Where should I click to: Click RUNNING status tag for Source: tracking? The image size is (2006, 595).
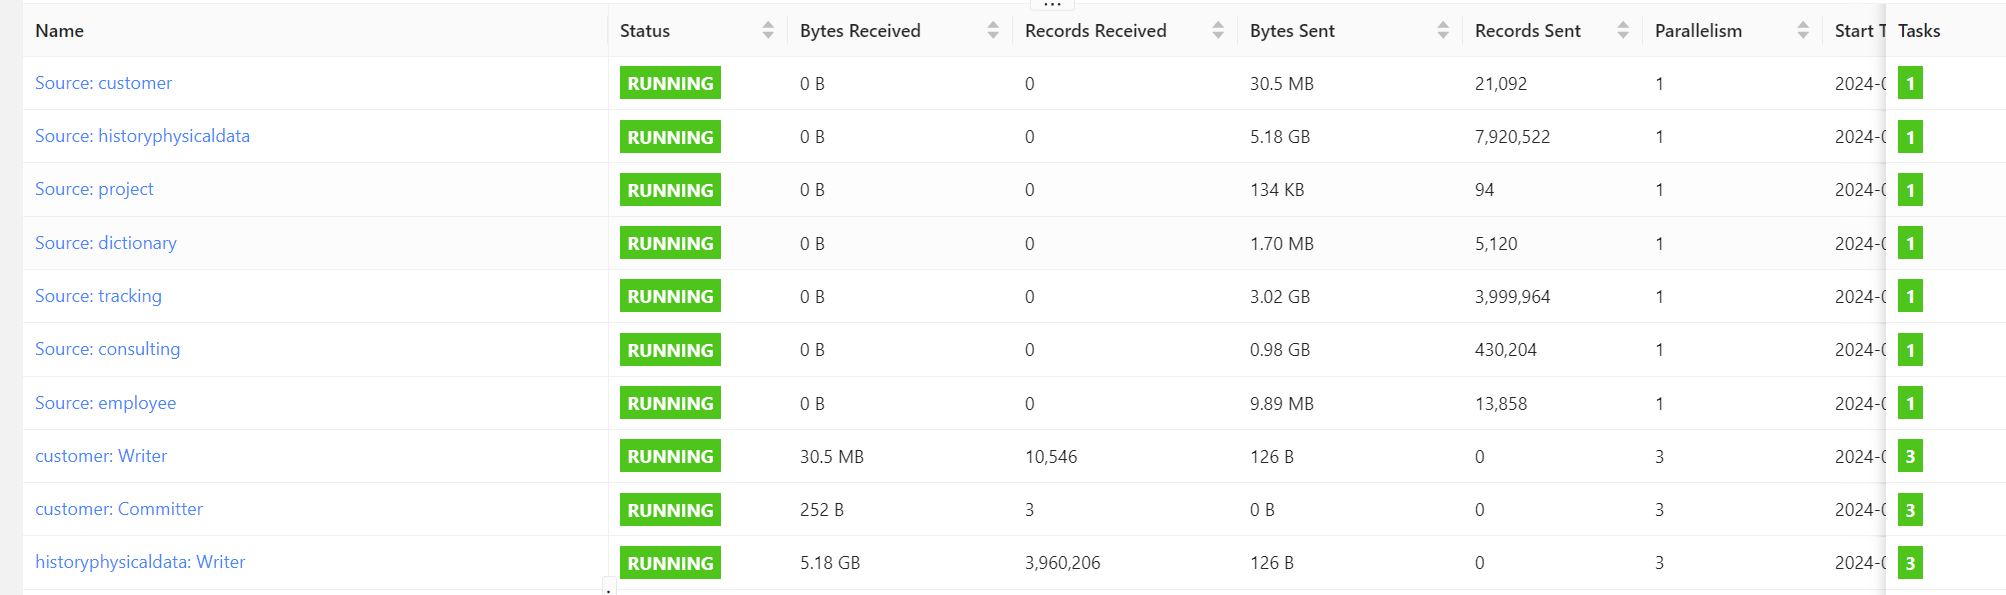tap(670, 297)
